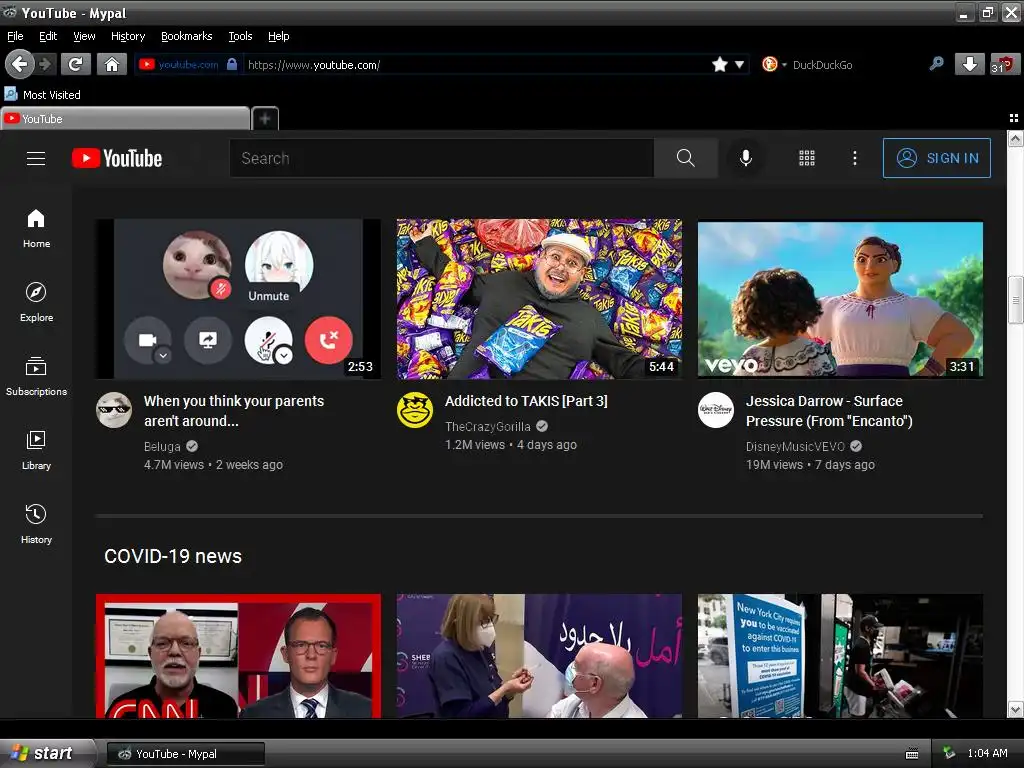Click the taskbar keyboard icon
This screenshot has height=768, width=1024.
coord(912,754)
